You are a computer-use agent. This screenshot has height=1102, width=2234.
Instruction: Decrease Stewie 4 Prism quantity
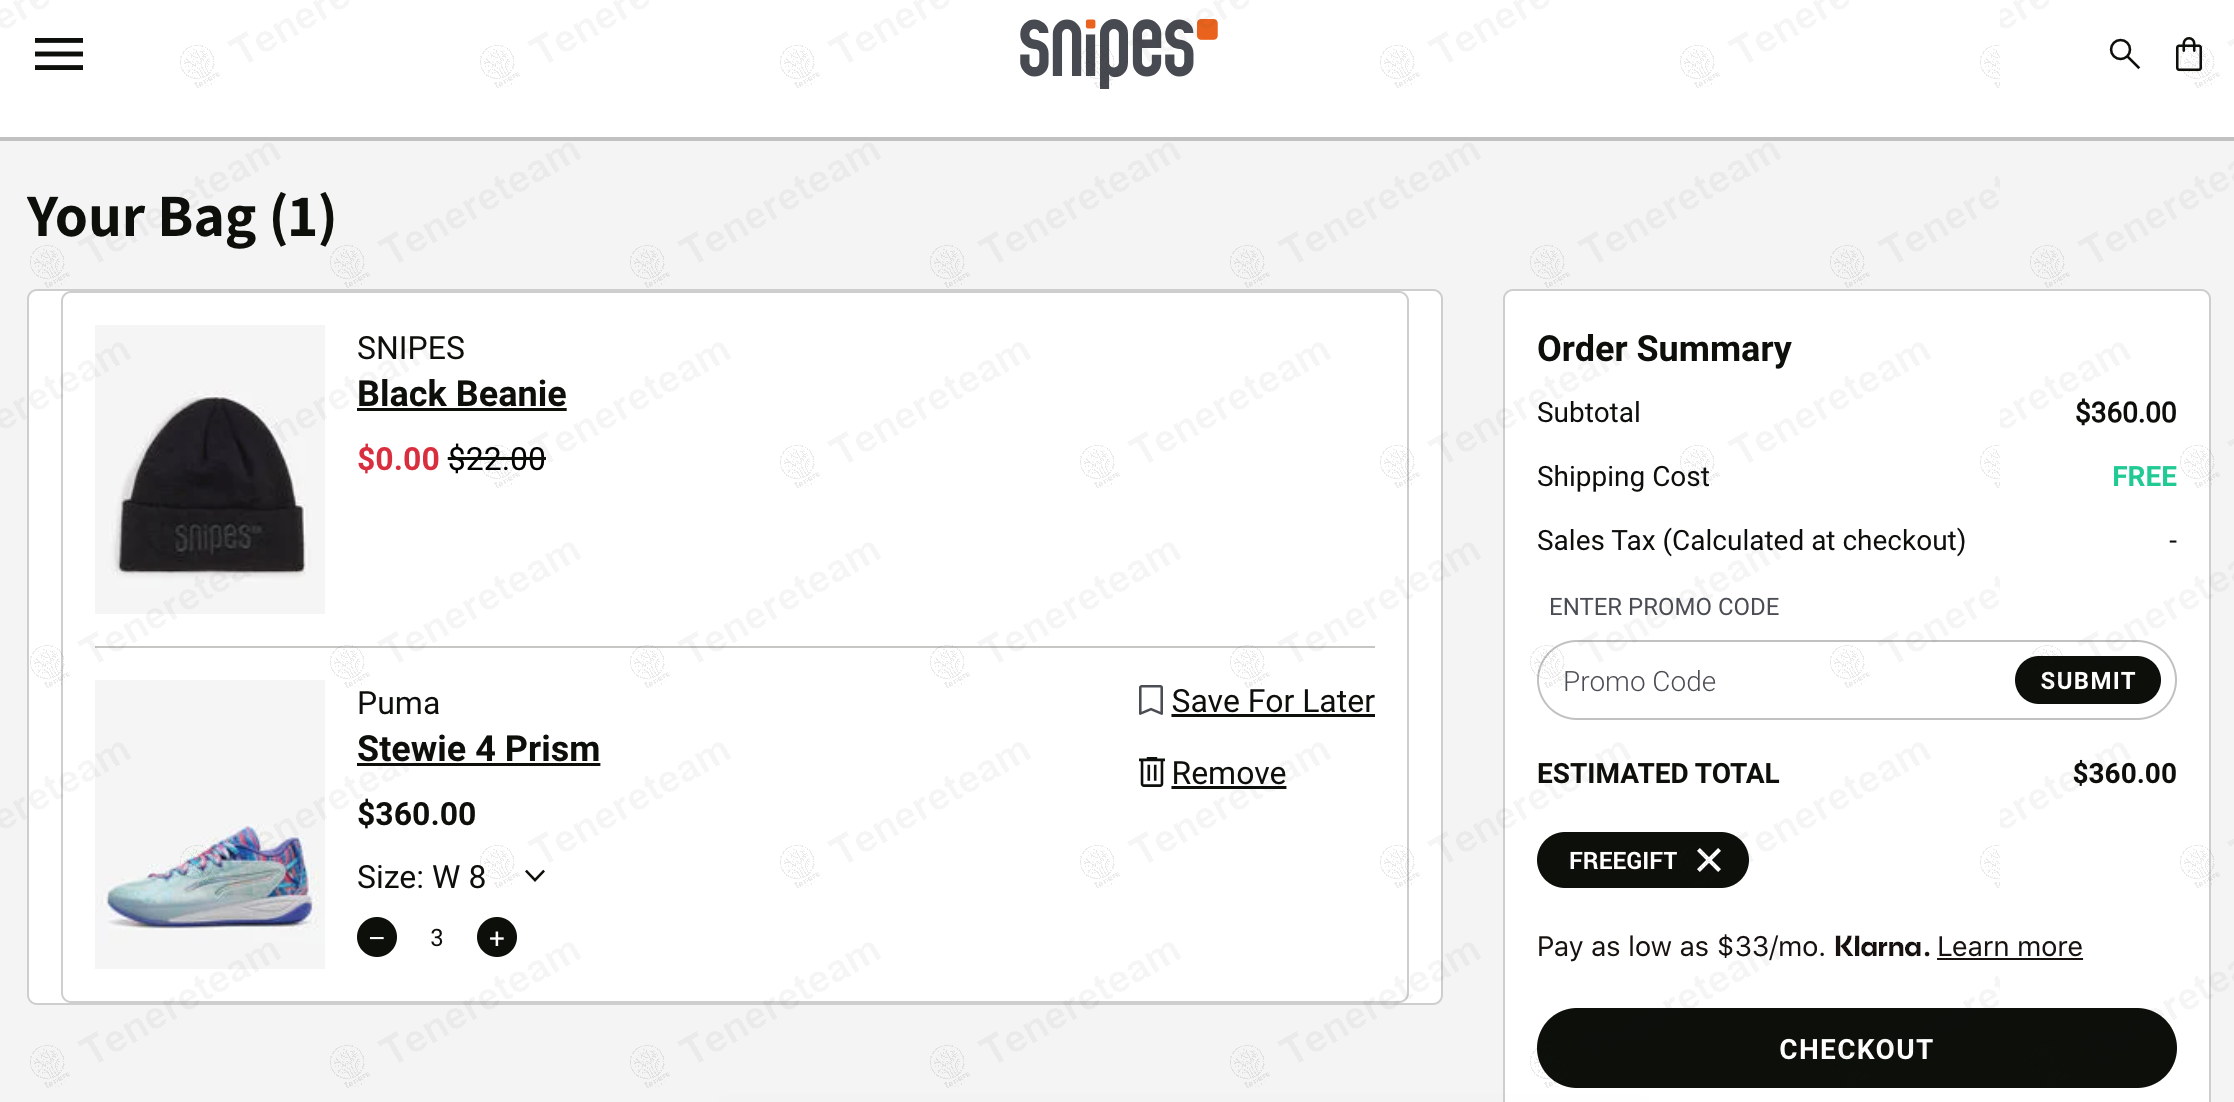coord(377,937)
